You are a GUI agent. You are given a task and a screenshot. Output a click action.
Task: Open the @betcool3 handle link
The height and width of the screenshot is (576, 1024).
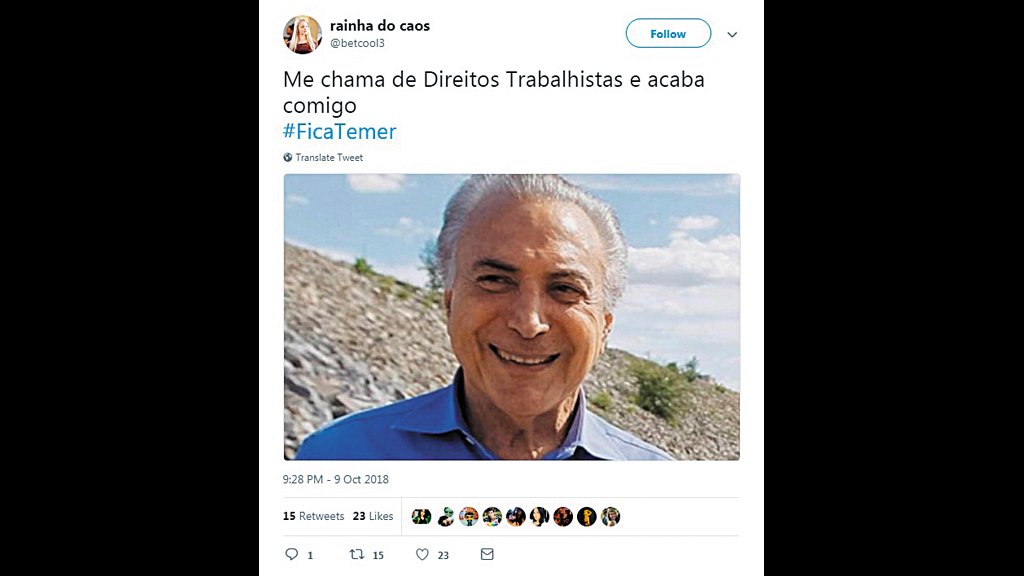(x=357, y=43)
